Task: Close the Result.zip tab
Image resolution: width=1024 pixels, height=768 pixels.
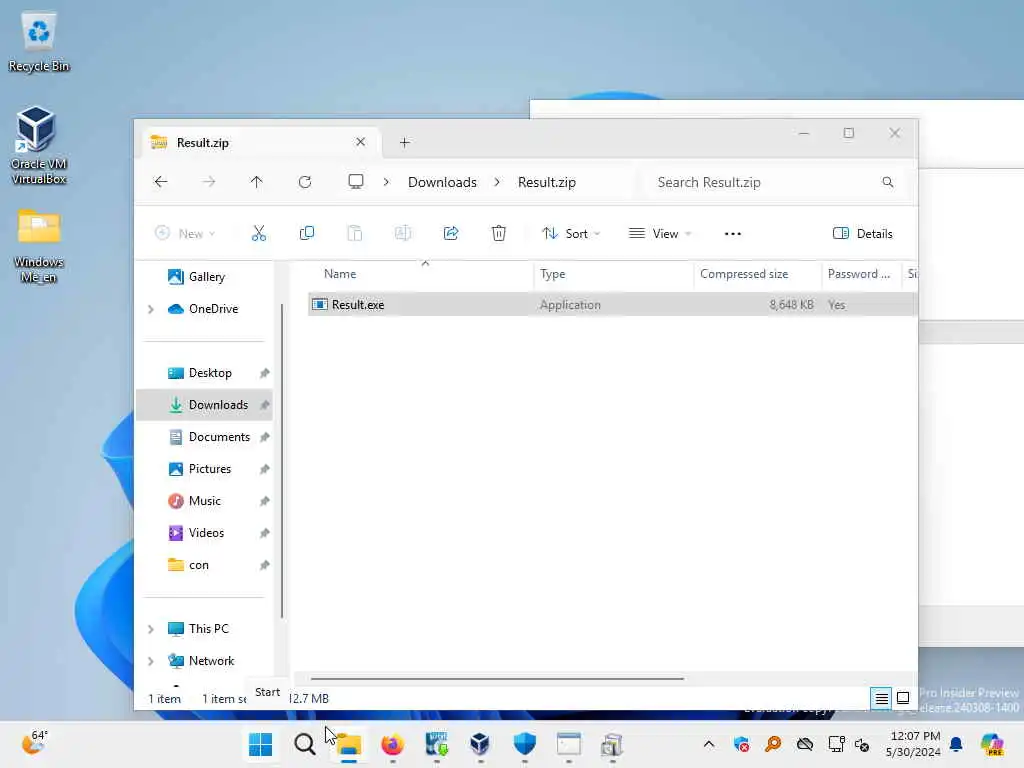Action: tap(360, 142)
